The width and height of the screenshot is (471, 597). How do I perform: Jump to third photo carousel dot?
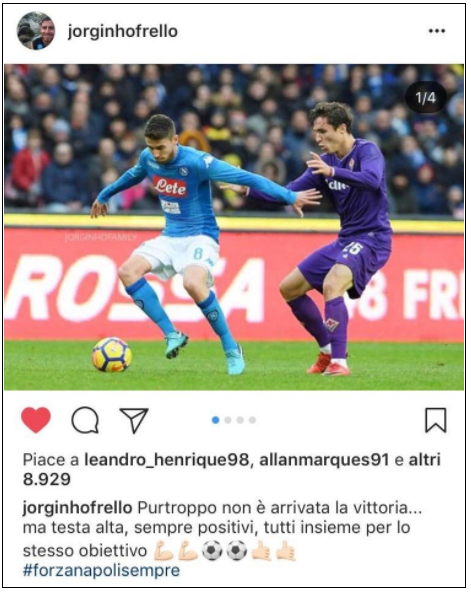click(240, 420)
